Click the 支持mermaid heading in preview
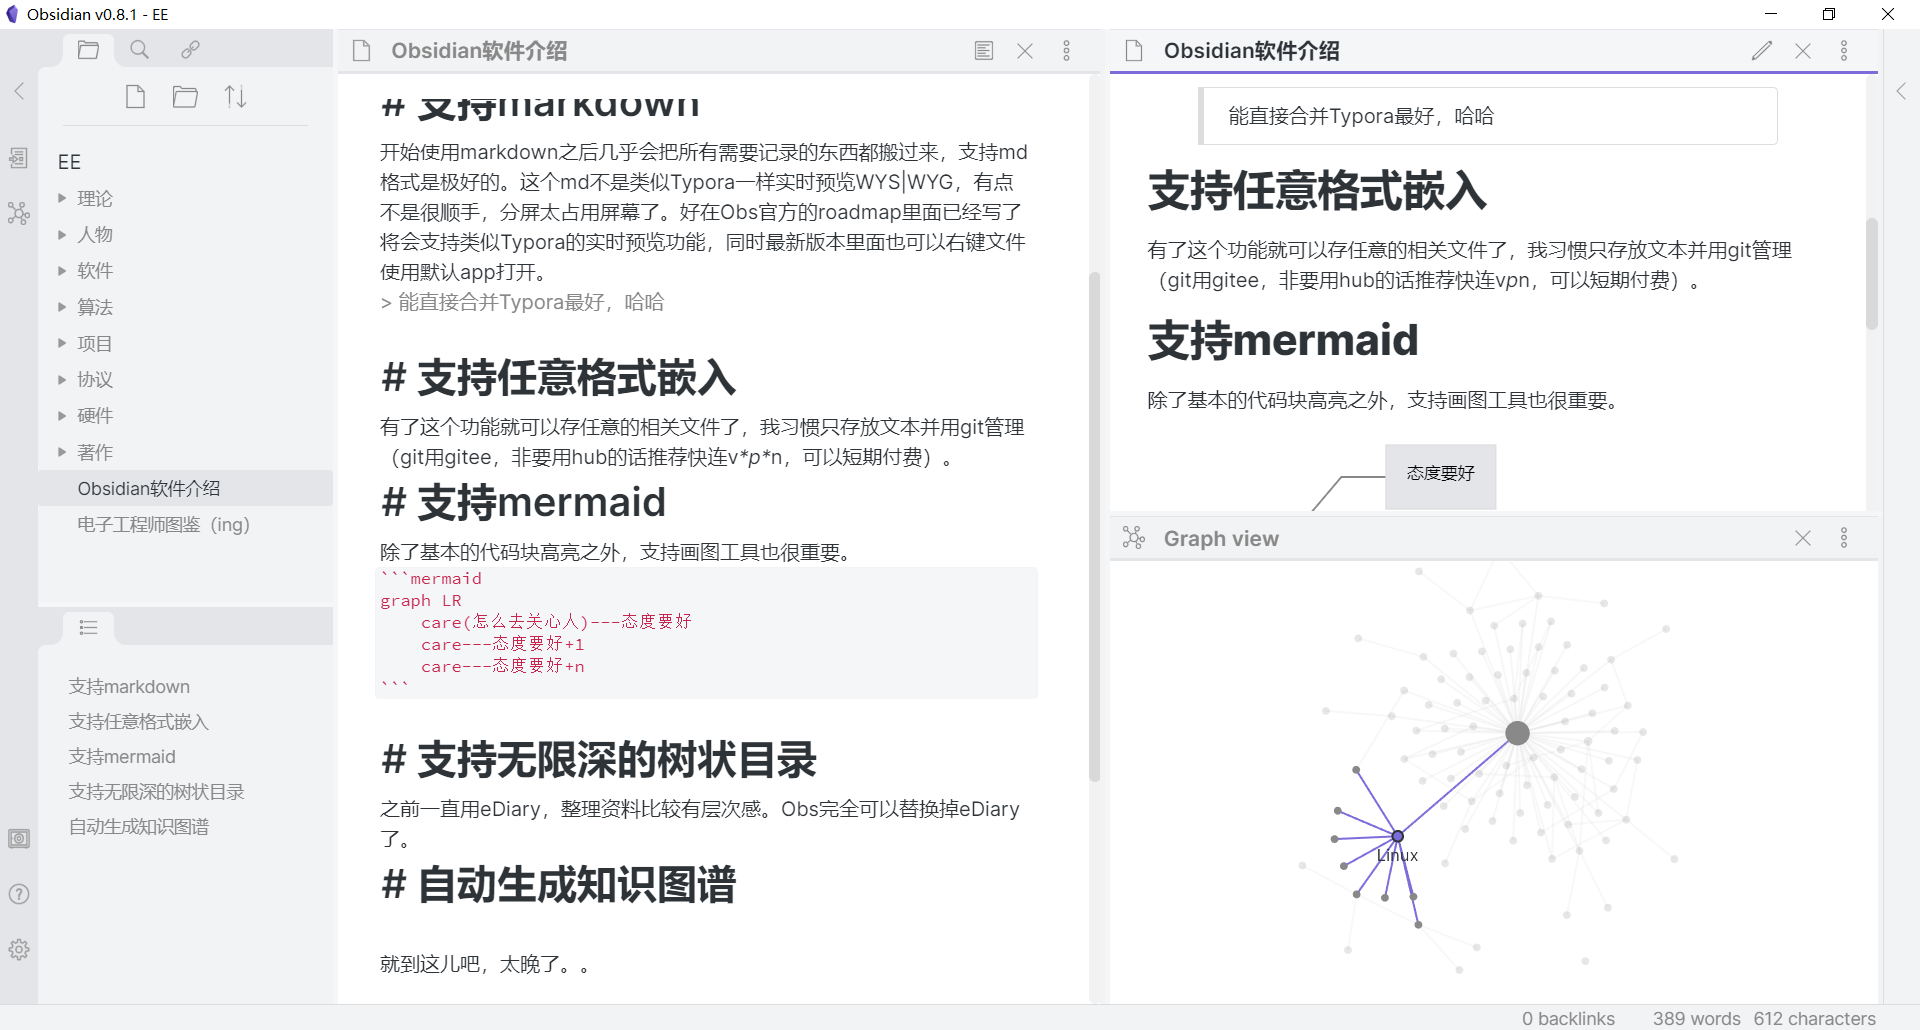1920x1030 pixels. point(1283,340)
